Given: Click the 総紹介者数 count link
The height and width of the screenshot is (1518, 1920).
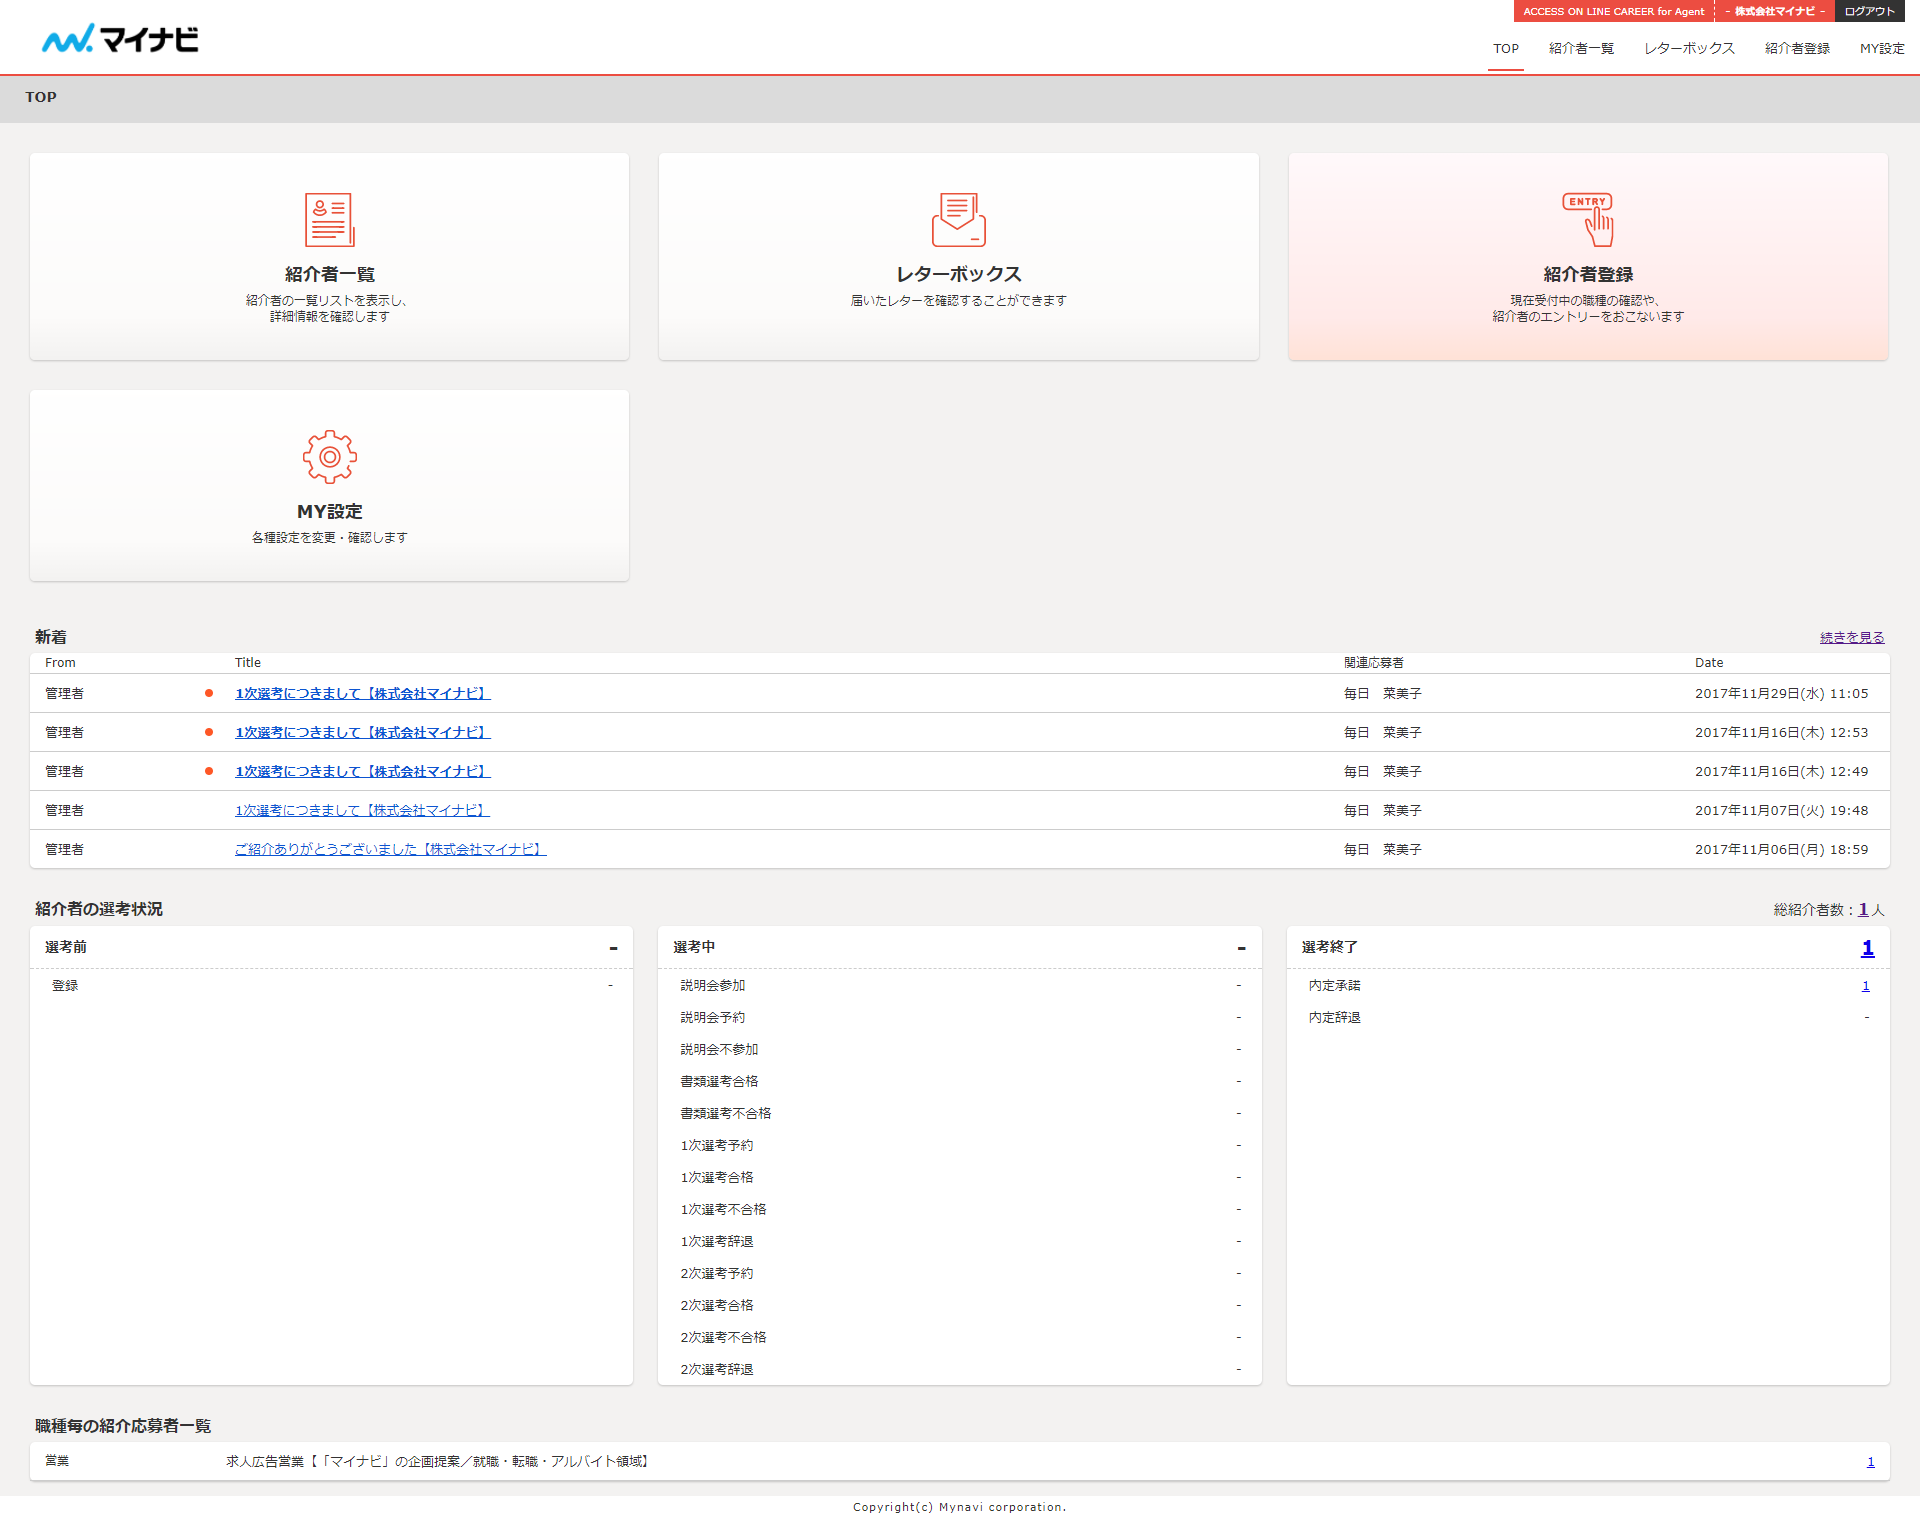Looking at the screenshot, I should (1863, 909).
